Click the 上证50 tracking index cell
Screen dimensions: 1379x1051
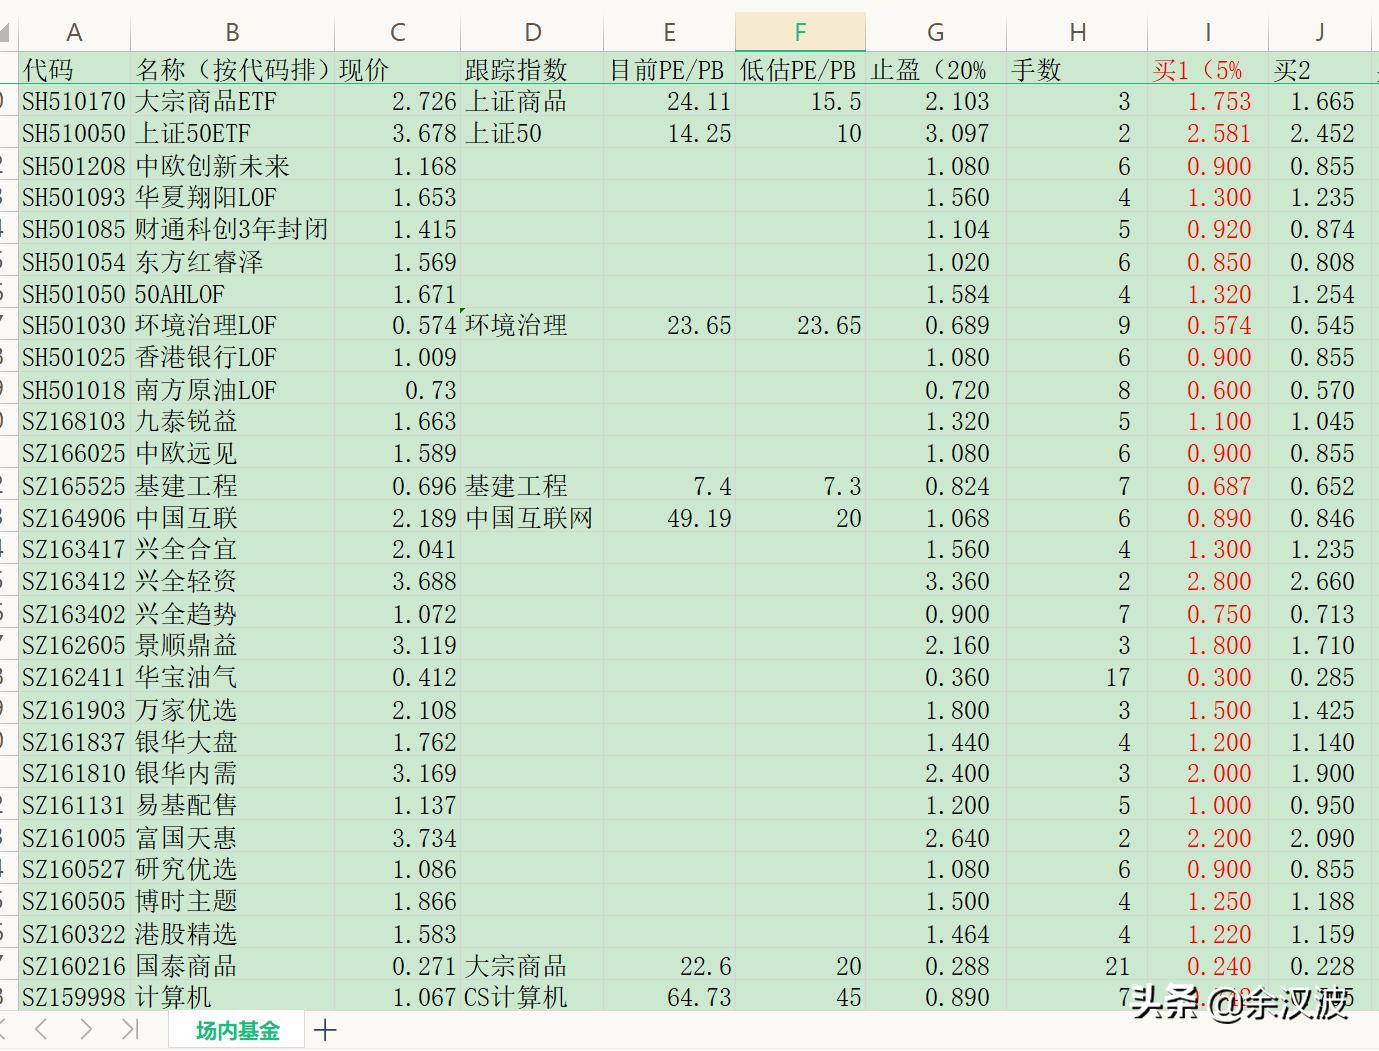499,133
